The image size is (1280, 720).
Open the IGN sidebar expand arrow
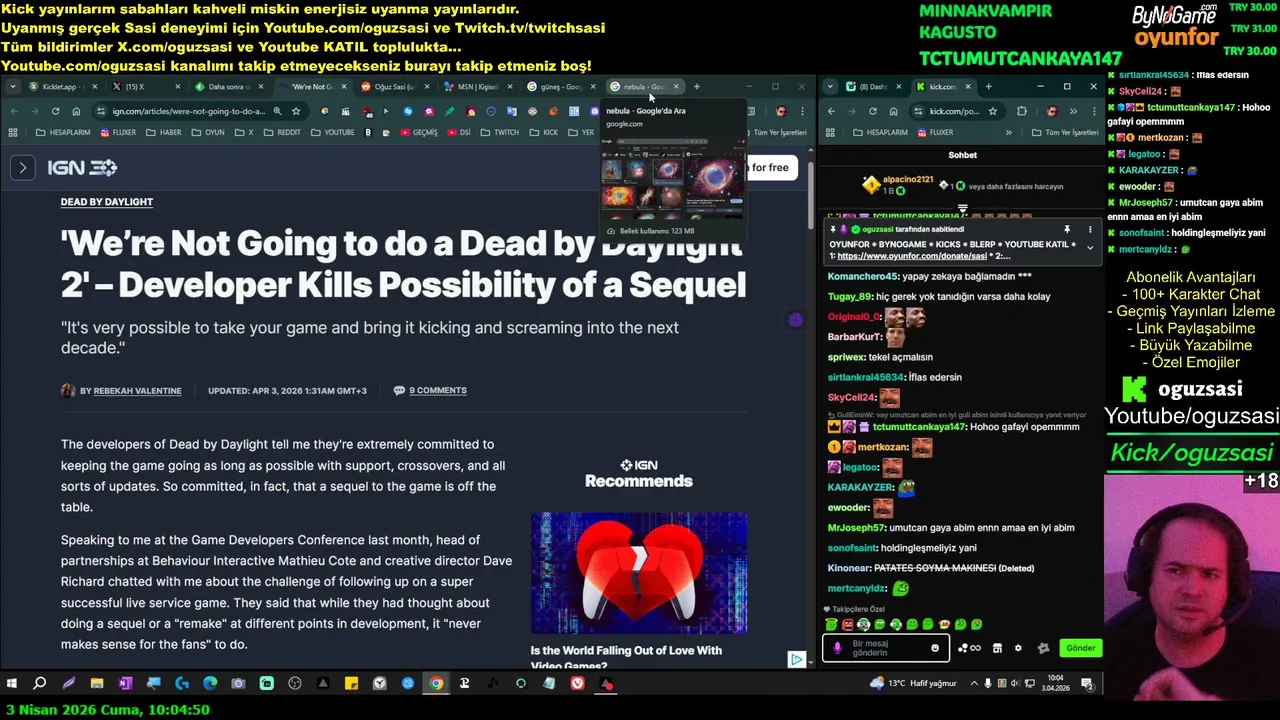tap(23, 168)
